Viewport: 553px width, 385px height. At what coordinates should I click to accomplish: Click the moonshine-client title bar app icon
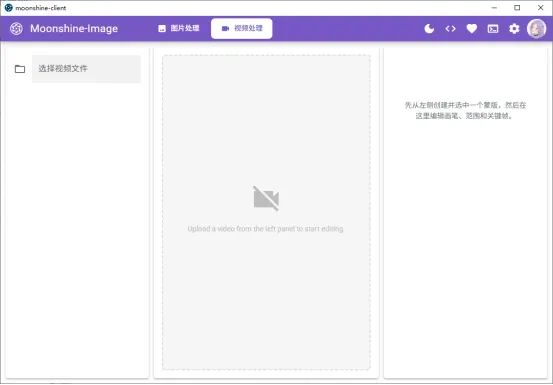click(8, 8)
